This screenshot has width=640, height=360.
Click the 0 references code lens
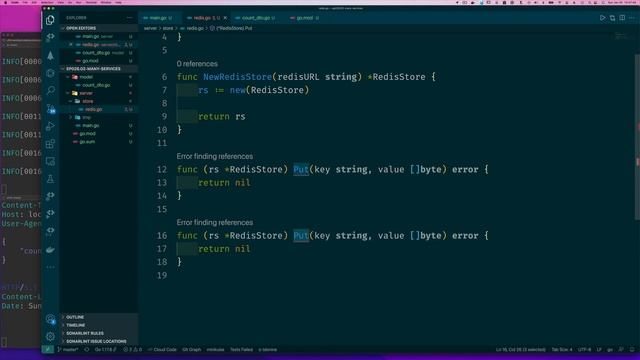pyautogui.click(x=197, y=64)
